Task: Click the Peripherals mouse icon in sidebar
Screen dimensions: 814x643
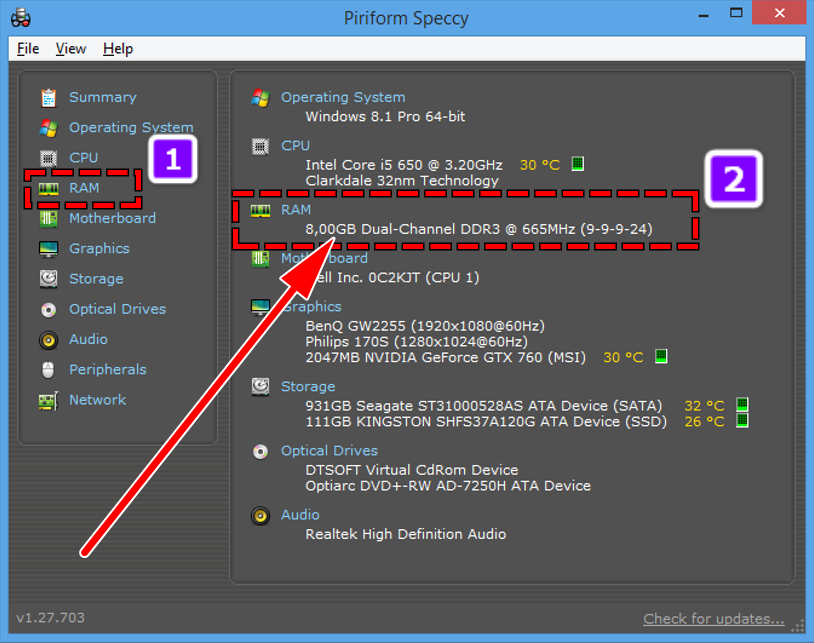Action: [x=48, y=370]
